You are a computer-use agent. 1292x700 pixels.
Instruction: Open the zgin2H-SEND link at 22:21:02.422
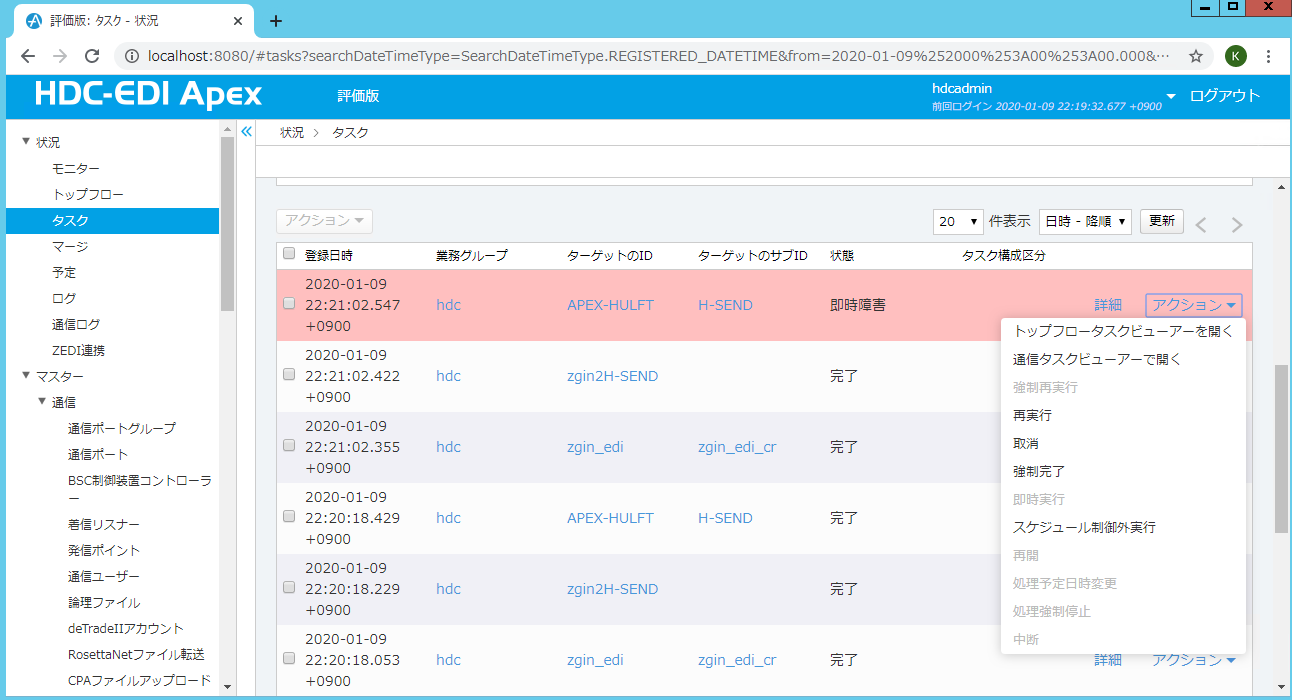click(612, 376)
